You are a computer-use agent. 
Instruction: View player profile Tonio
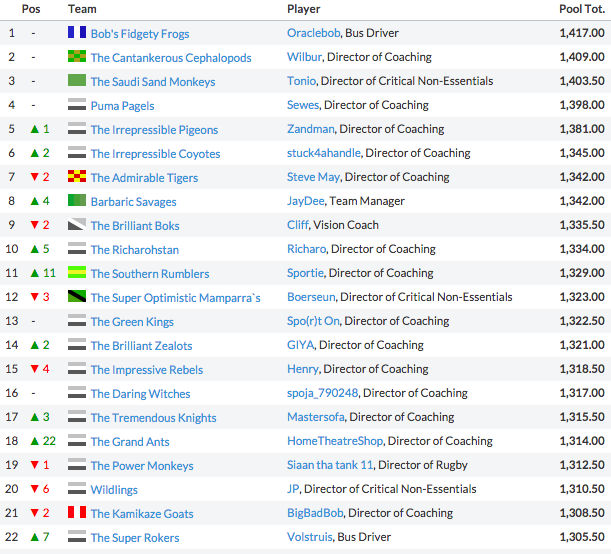tap(302, 81)
